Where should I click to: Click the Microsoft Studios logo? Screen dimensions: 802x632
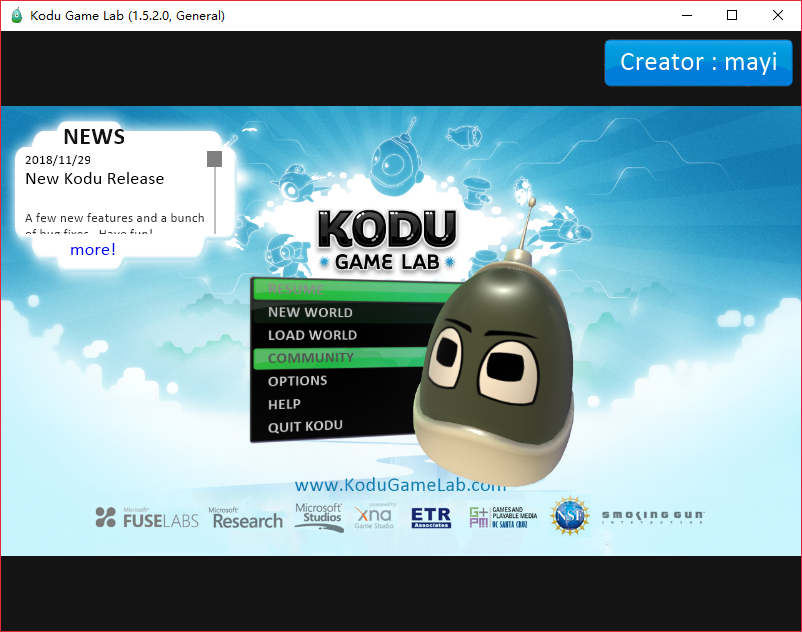coord(318,515)
